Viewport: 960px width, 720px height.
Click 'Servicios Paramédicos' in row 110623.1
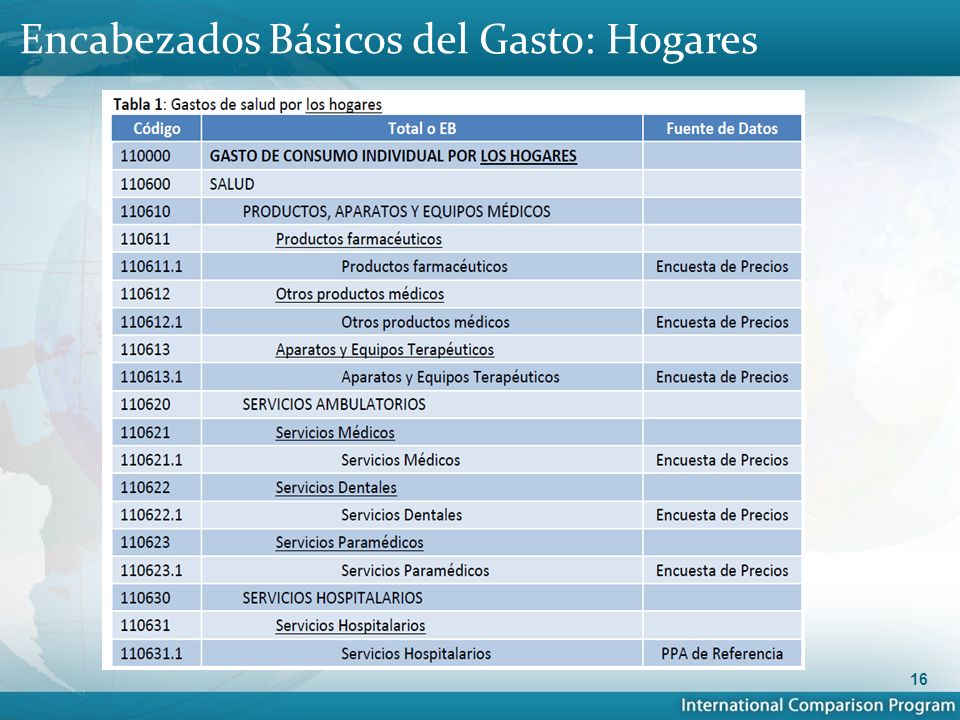pyautogui.click(x=415, y=571)
